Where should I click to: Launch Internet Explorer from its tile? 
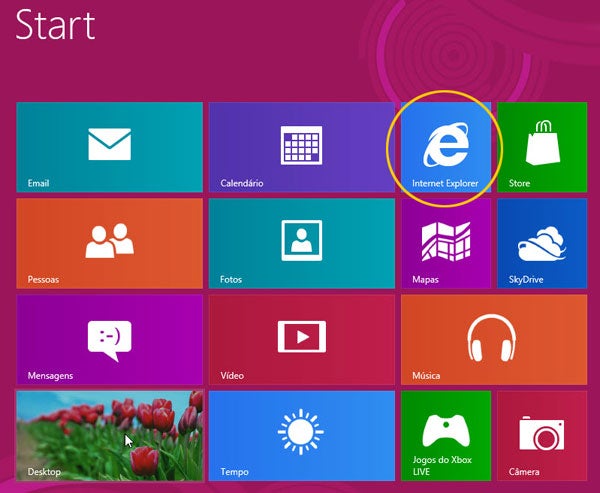point(445,145)
